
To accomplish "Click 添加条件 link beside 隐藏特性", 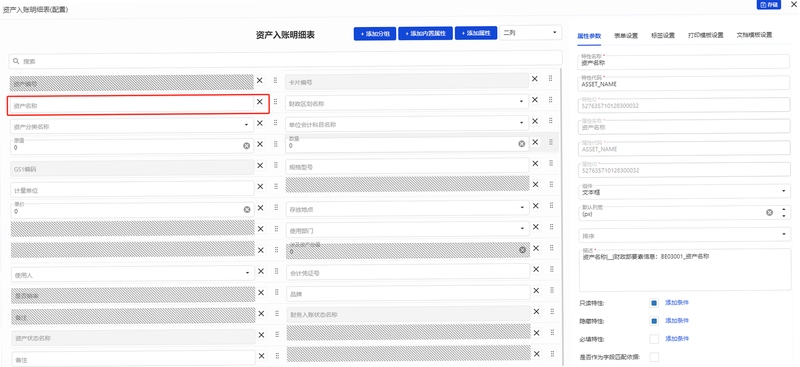I will (677, 321).
